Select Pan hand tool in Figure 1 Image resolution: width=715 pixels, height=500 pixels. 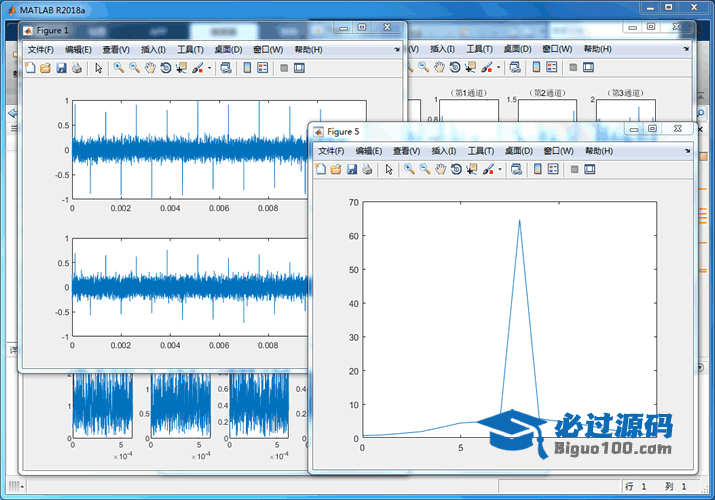click(x=150, y=68)
